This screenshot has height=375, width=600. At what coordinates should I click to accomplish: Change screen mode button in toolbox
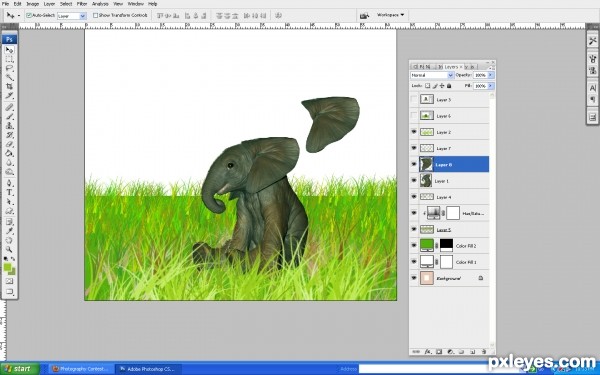[9, 292]
